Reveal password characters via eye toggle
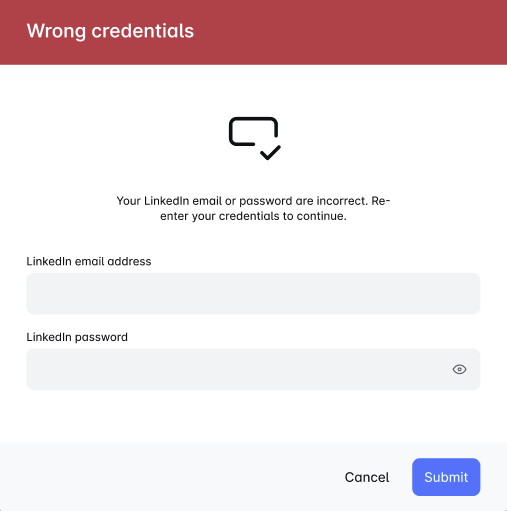 tap(459, 369)
